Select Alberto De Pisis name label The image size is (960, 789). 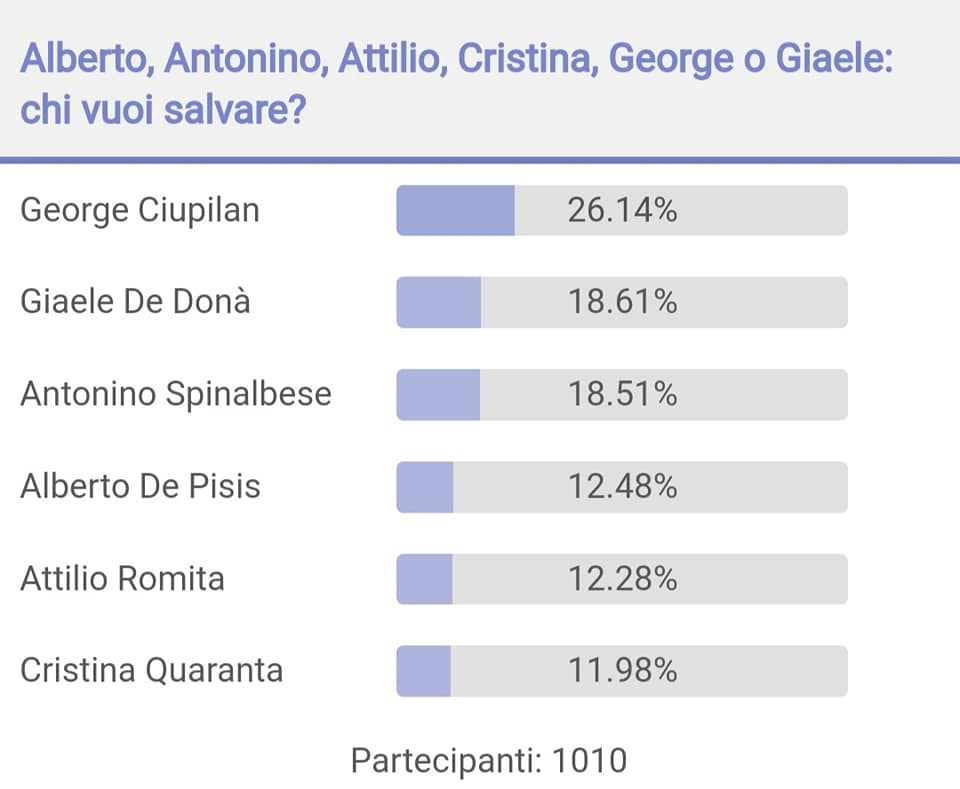140,487
